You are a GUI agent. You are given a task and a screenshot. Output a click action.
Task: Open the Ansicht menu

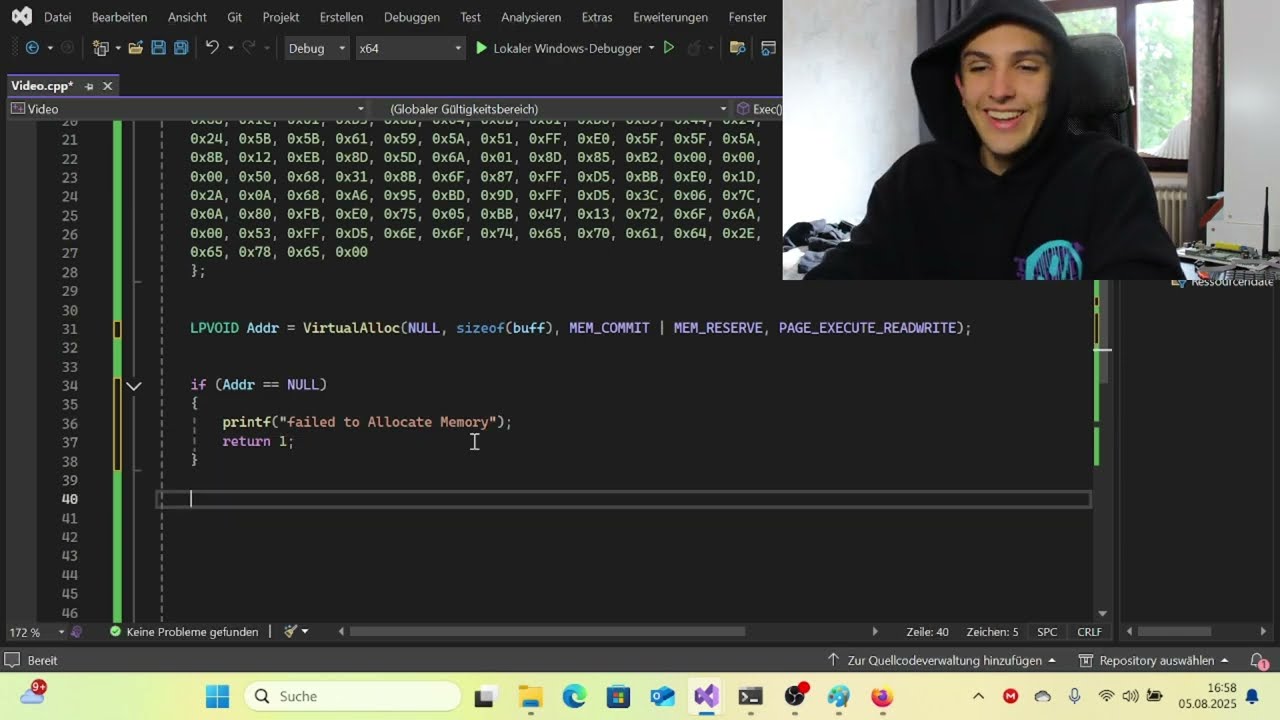tap(187, 17)
